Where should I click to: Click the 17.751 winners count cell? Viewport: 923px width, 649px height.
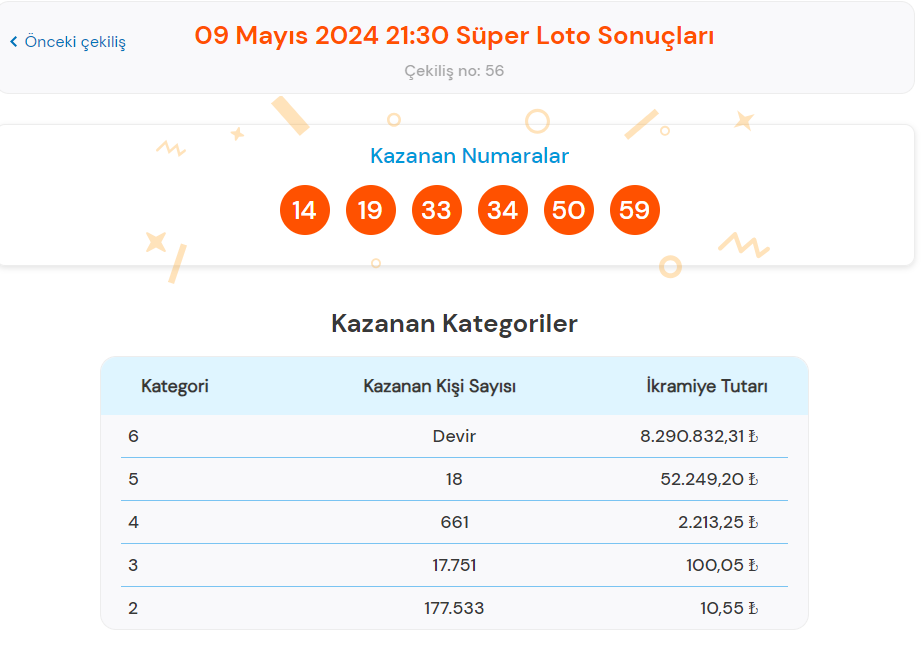(x=454, y=565)
